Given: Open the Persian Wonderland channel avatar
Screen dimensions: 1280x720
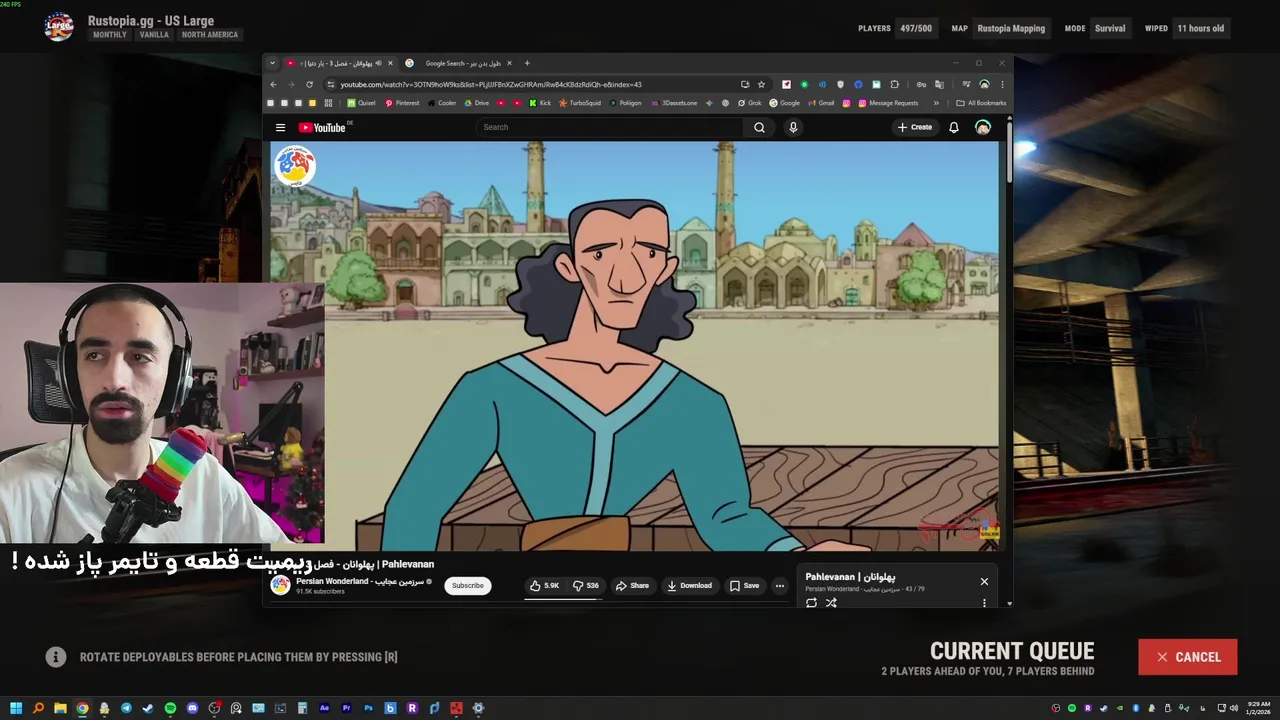Looking at the screenshot, I should pyautogui.click(x=280, y=585).
